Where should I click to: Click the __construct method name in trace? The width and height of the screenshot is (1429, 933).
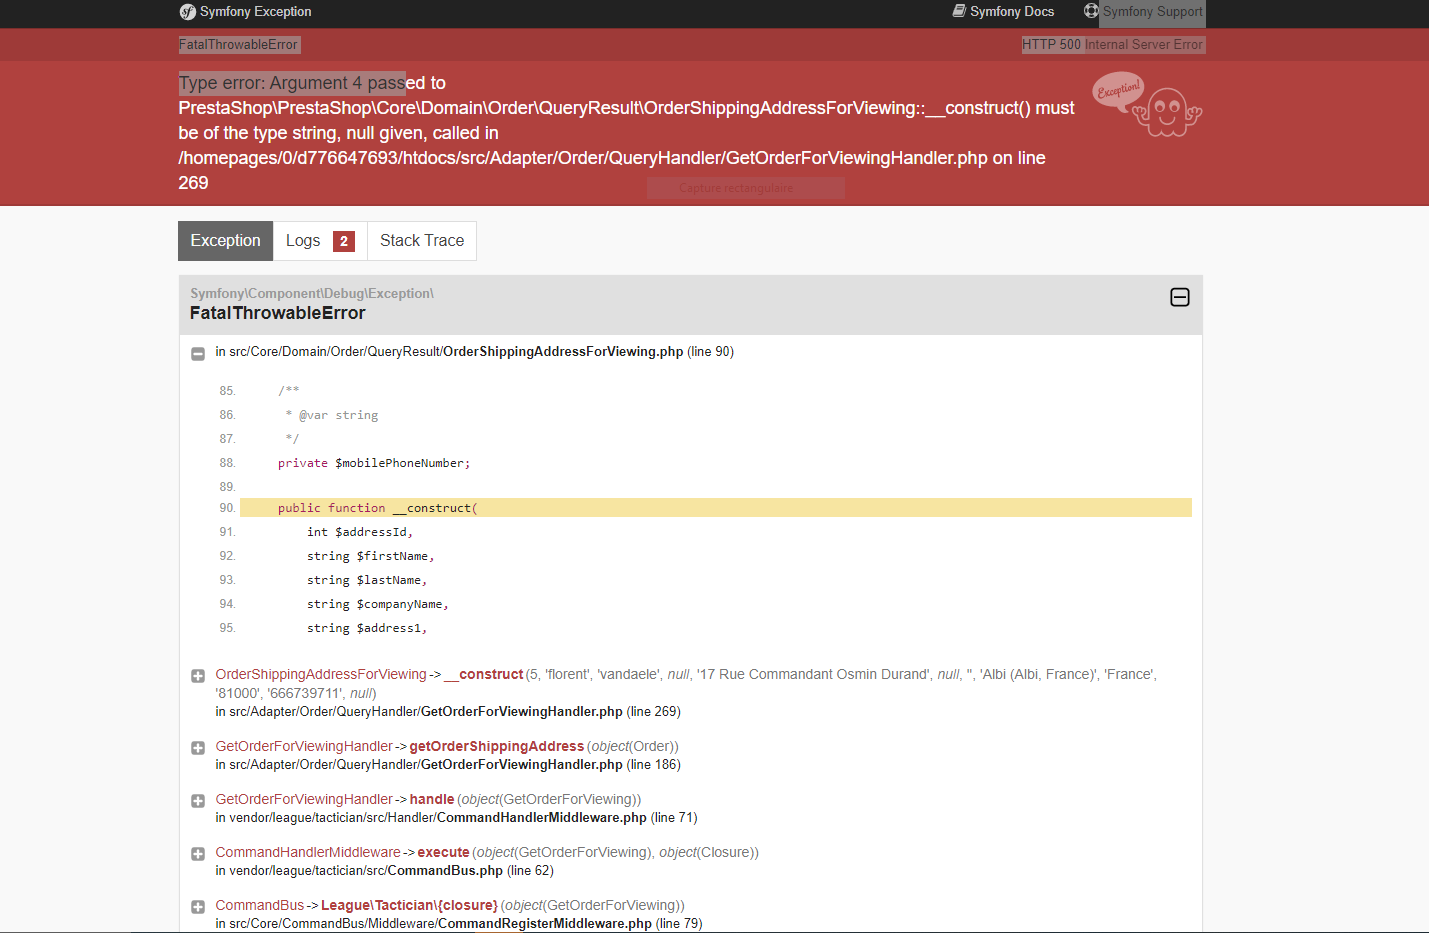pyautogui.click(x=484, y=675)
